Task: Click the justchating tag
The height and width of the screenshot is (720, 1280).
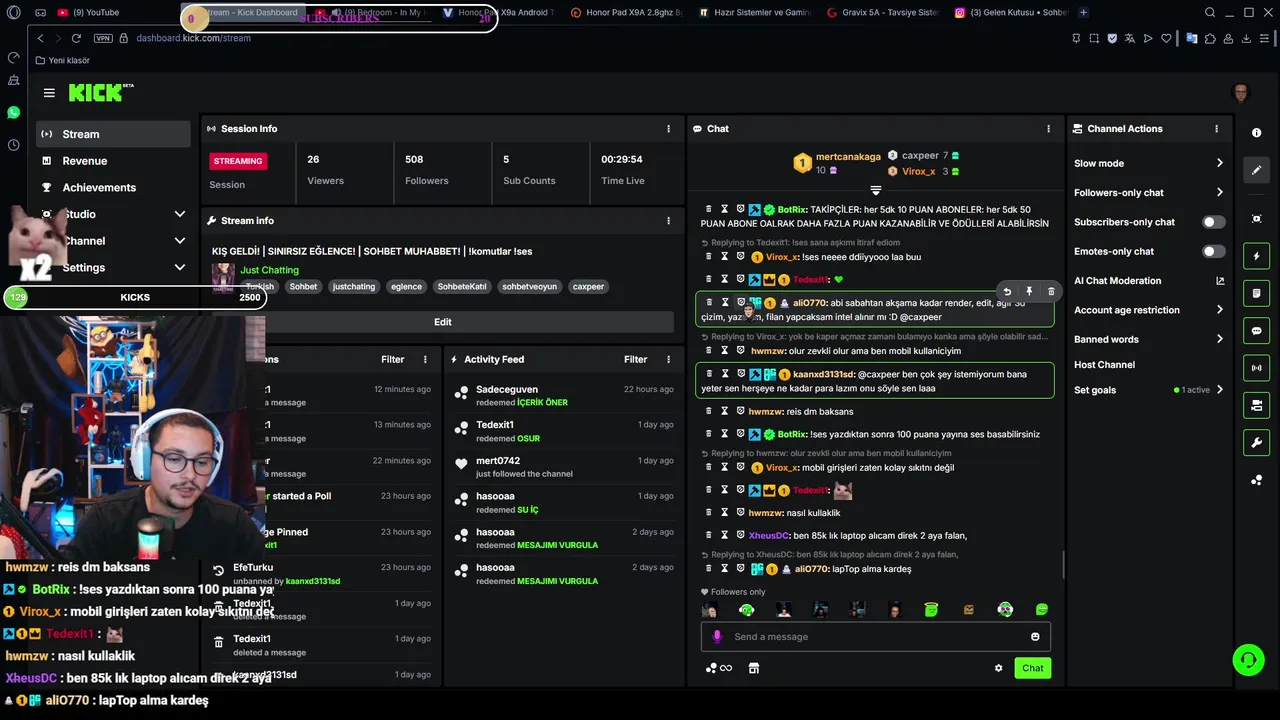Action: (354, 287)
